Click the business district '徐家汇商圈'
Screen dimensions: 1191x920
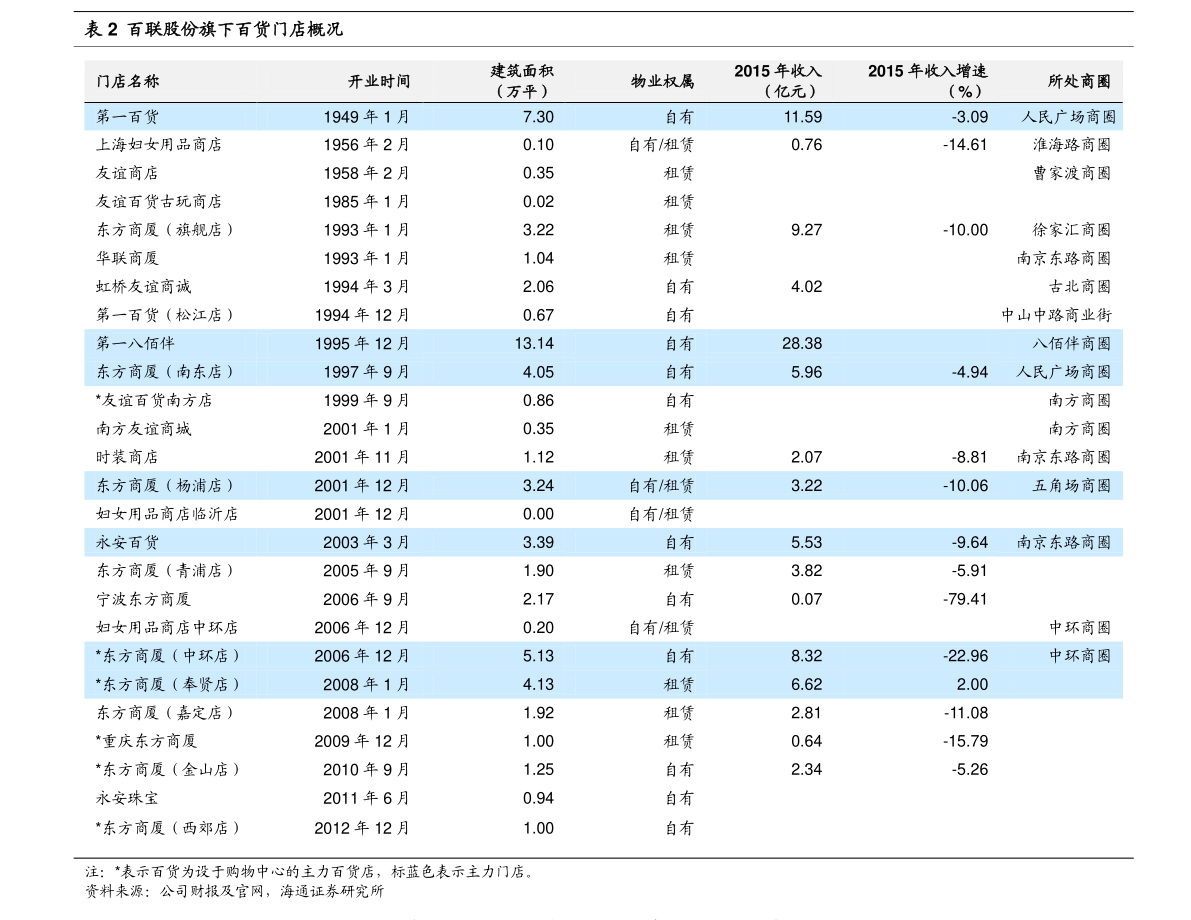pos(1071,230)
